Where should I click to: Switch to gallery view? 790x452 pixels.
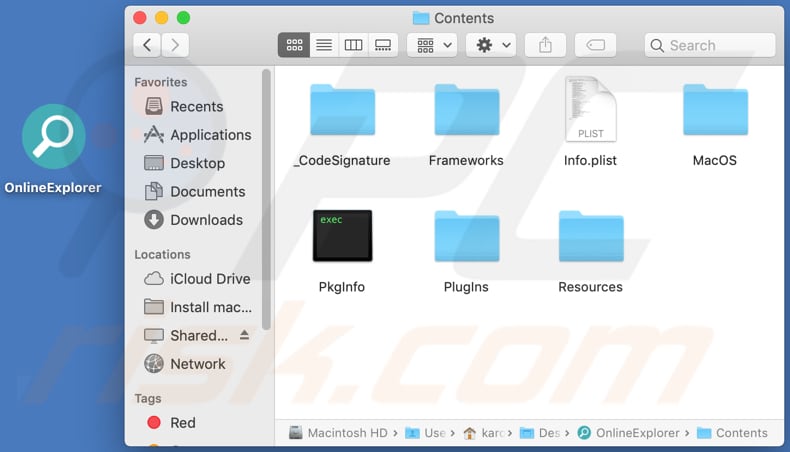click(383, 45)
